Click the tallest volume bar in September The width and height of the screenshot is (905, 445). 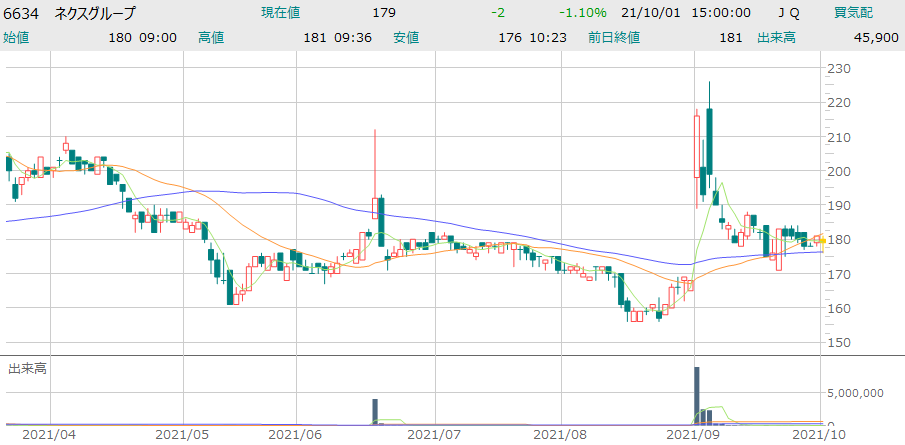pos(697,395)
